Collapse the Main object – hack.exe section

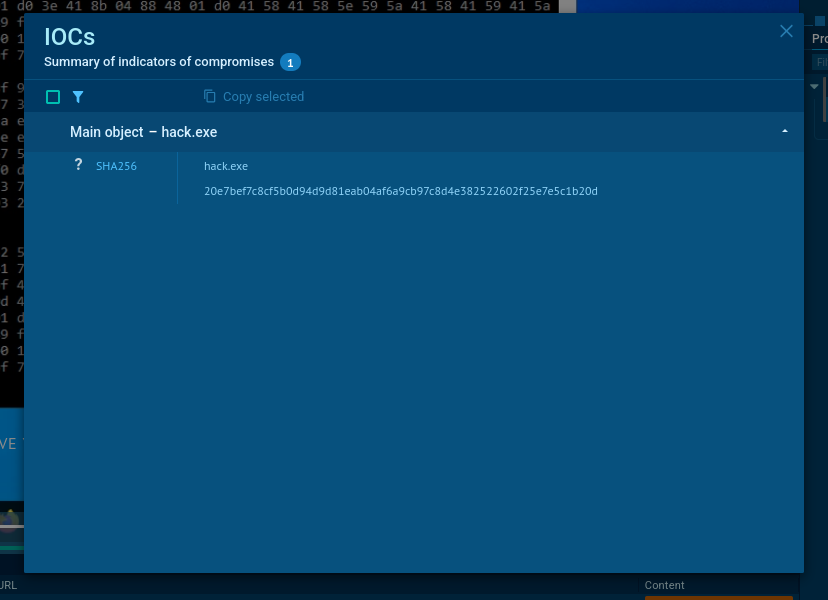coord(785,131)
